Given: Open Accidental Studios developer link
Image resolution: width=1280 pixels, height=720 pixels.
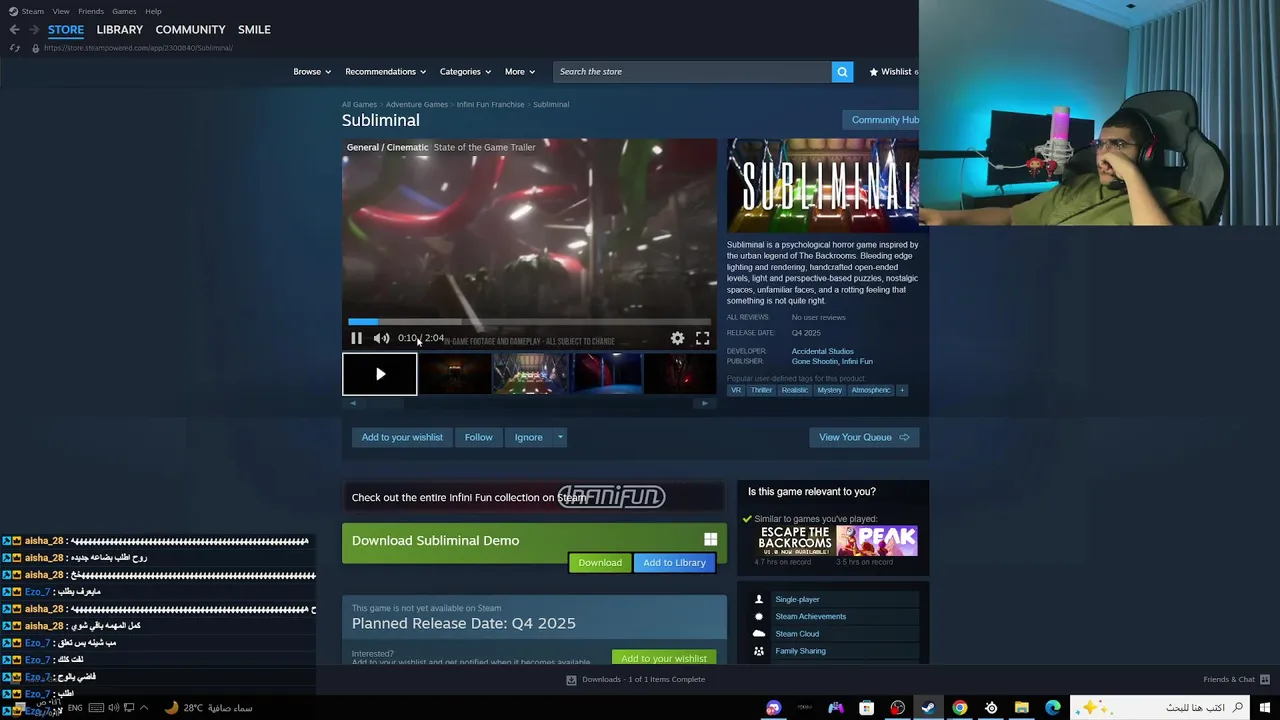Looking at the screenshot, I should 823,351.
